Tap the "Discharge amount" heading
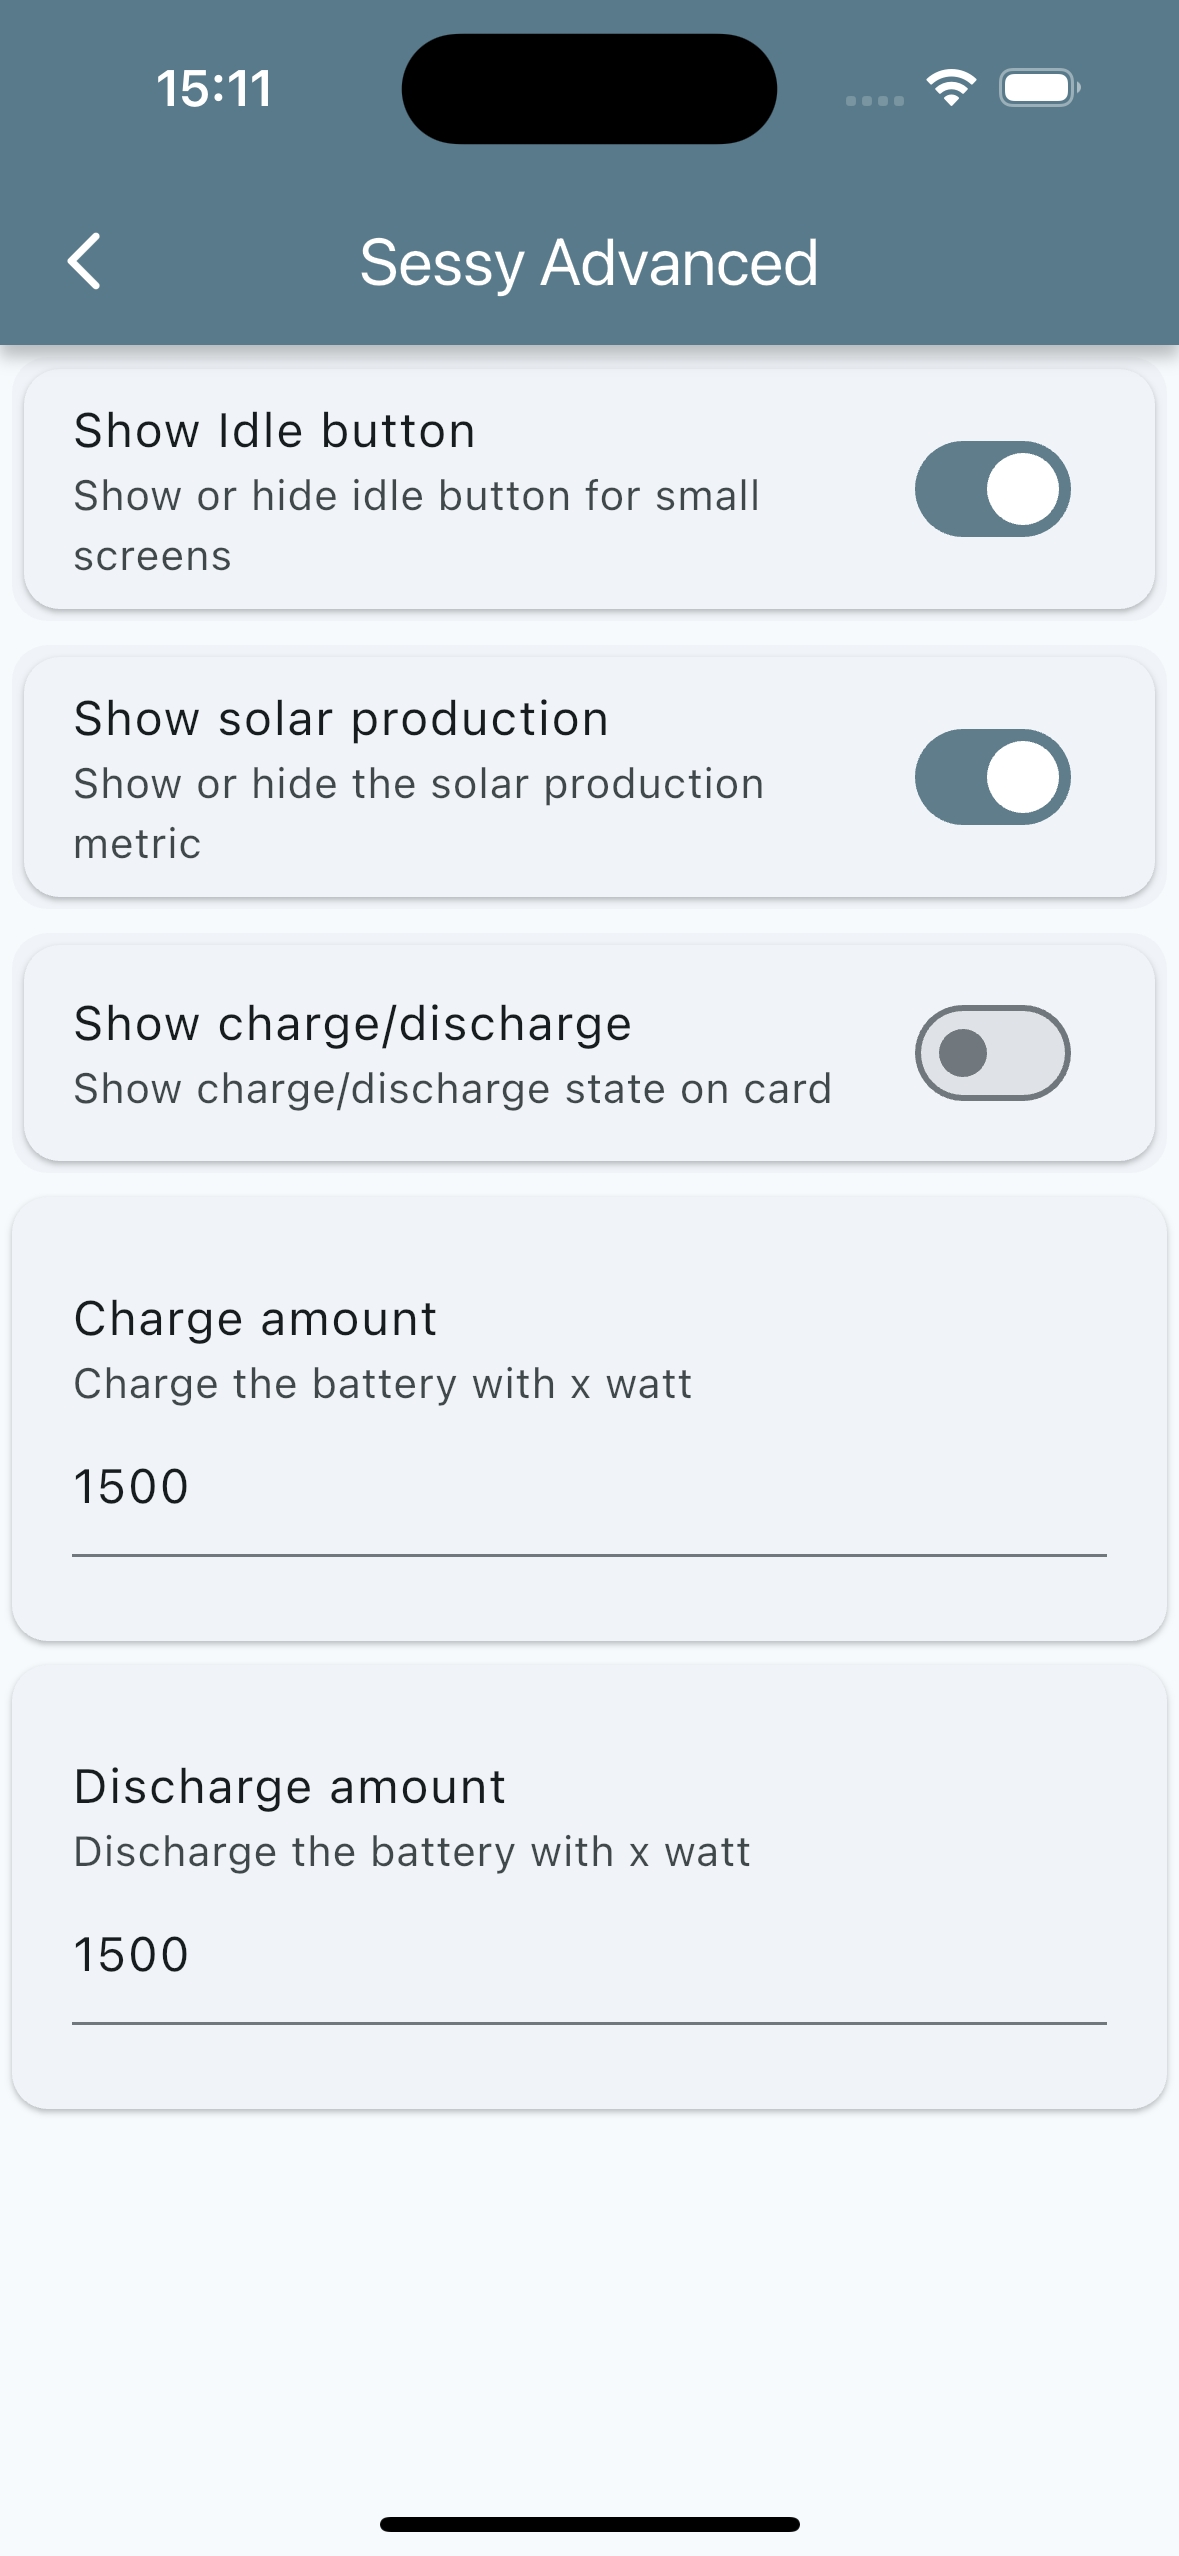This screenshot has height=2556, width=1179. tap(290, 1787)
